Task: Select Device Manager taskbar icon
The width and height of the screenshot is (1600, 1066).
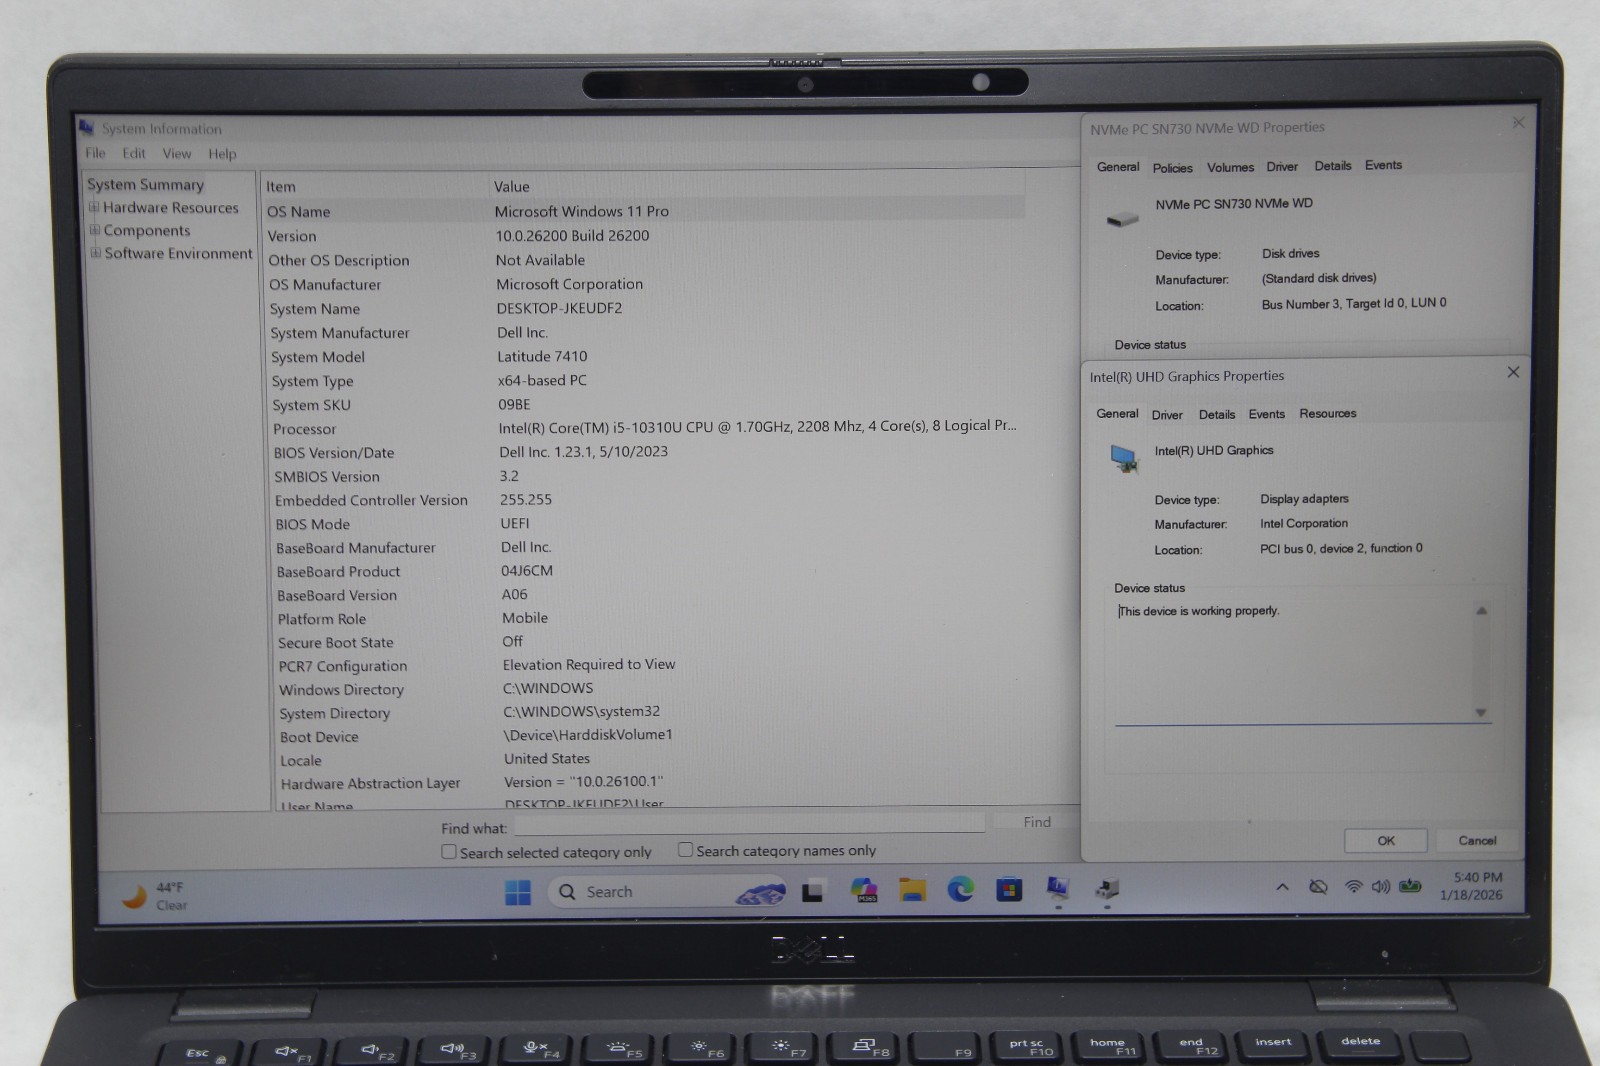Action: tap(1107, 888)
